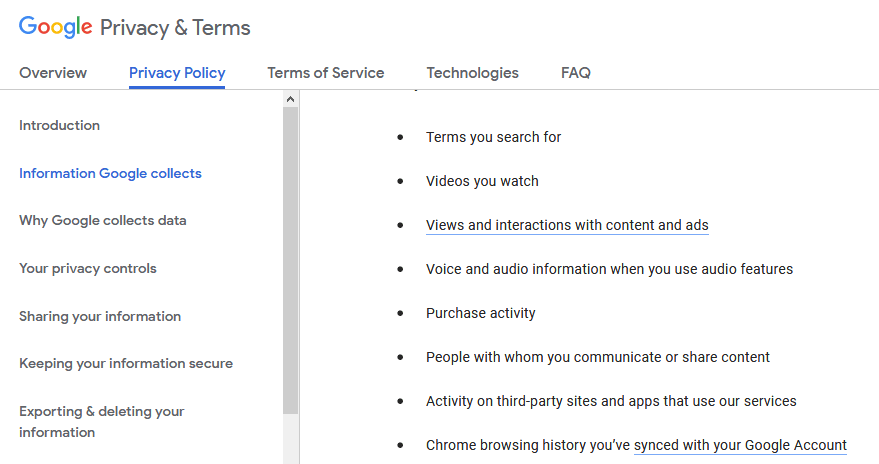Select Information Google collects in sidebar
This screenshot has height=464, width=879.
110,174
